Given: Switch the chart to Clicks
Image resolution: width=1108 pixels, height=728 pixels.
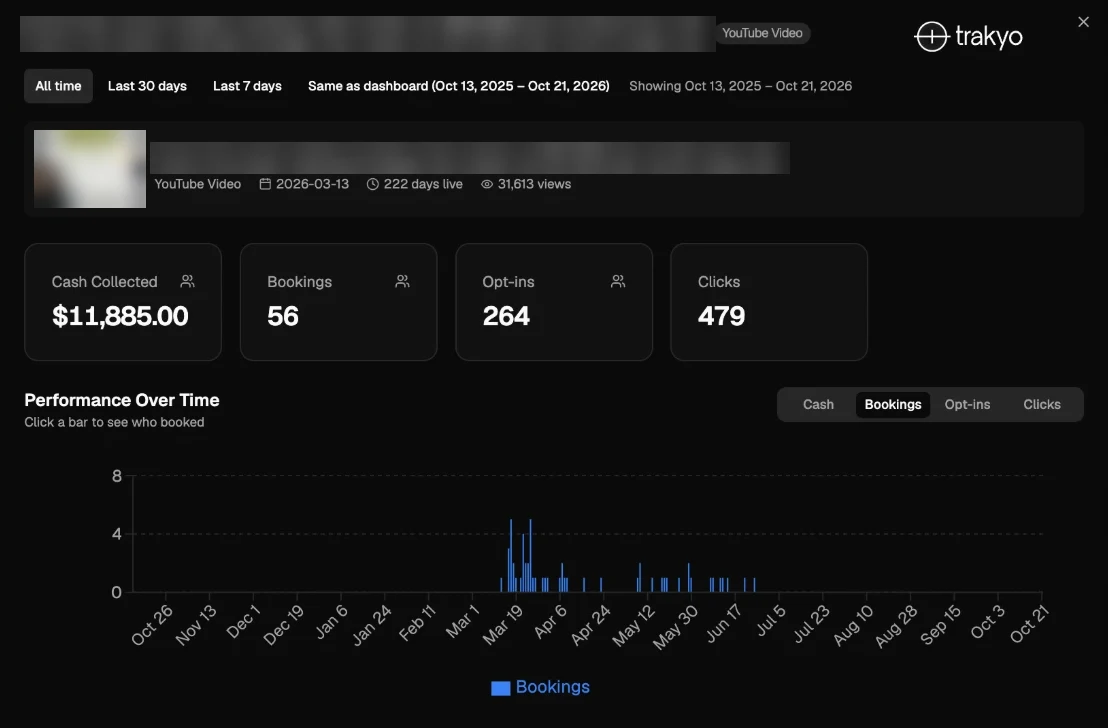Looking at the screenshot, I should point(1042,404).
